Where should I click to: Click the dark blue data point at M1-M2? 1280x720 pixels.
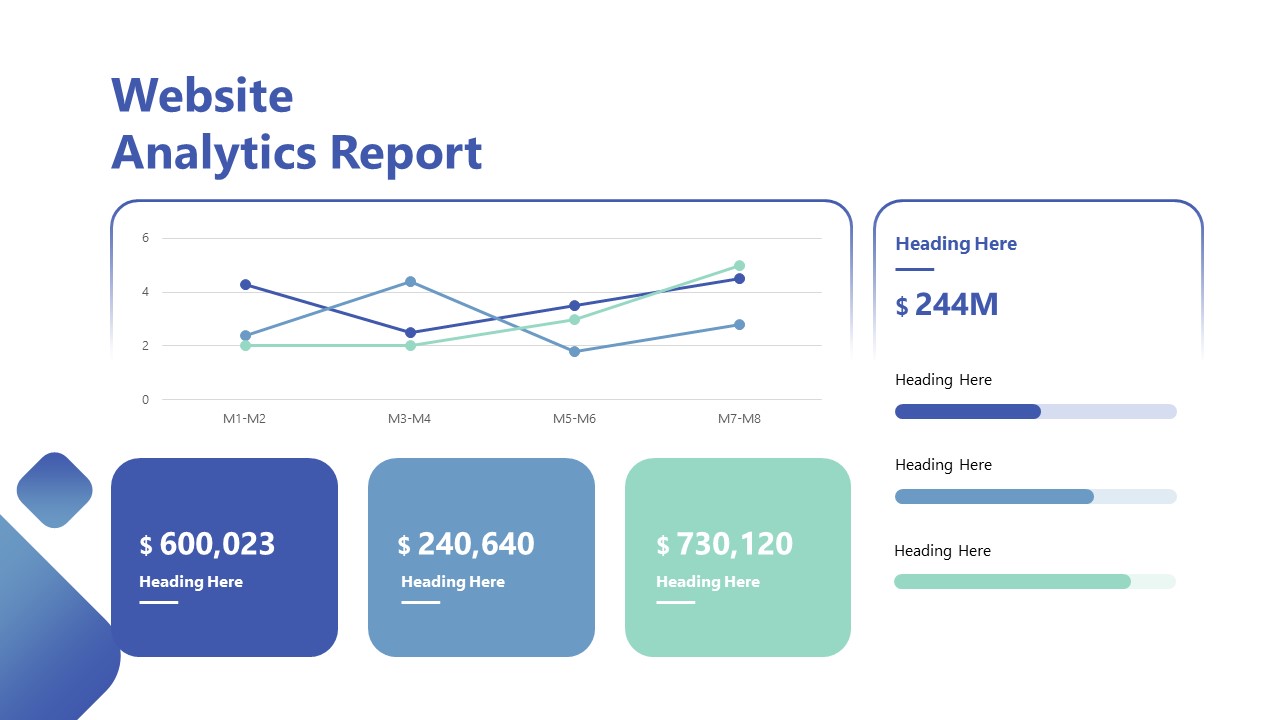click(x=243, y=284)
